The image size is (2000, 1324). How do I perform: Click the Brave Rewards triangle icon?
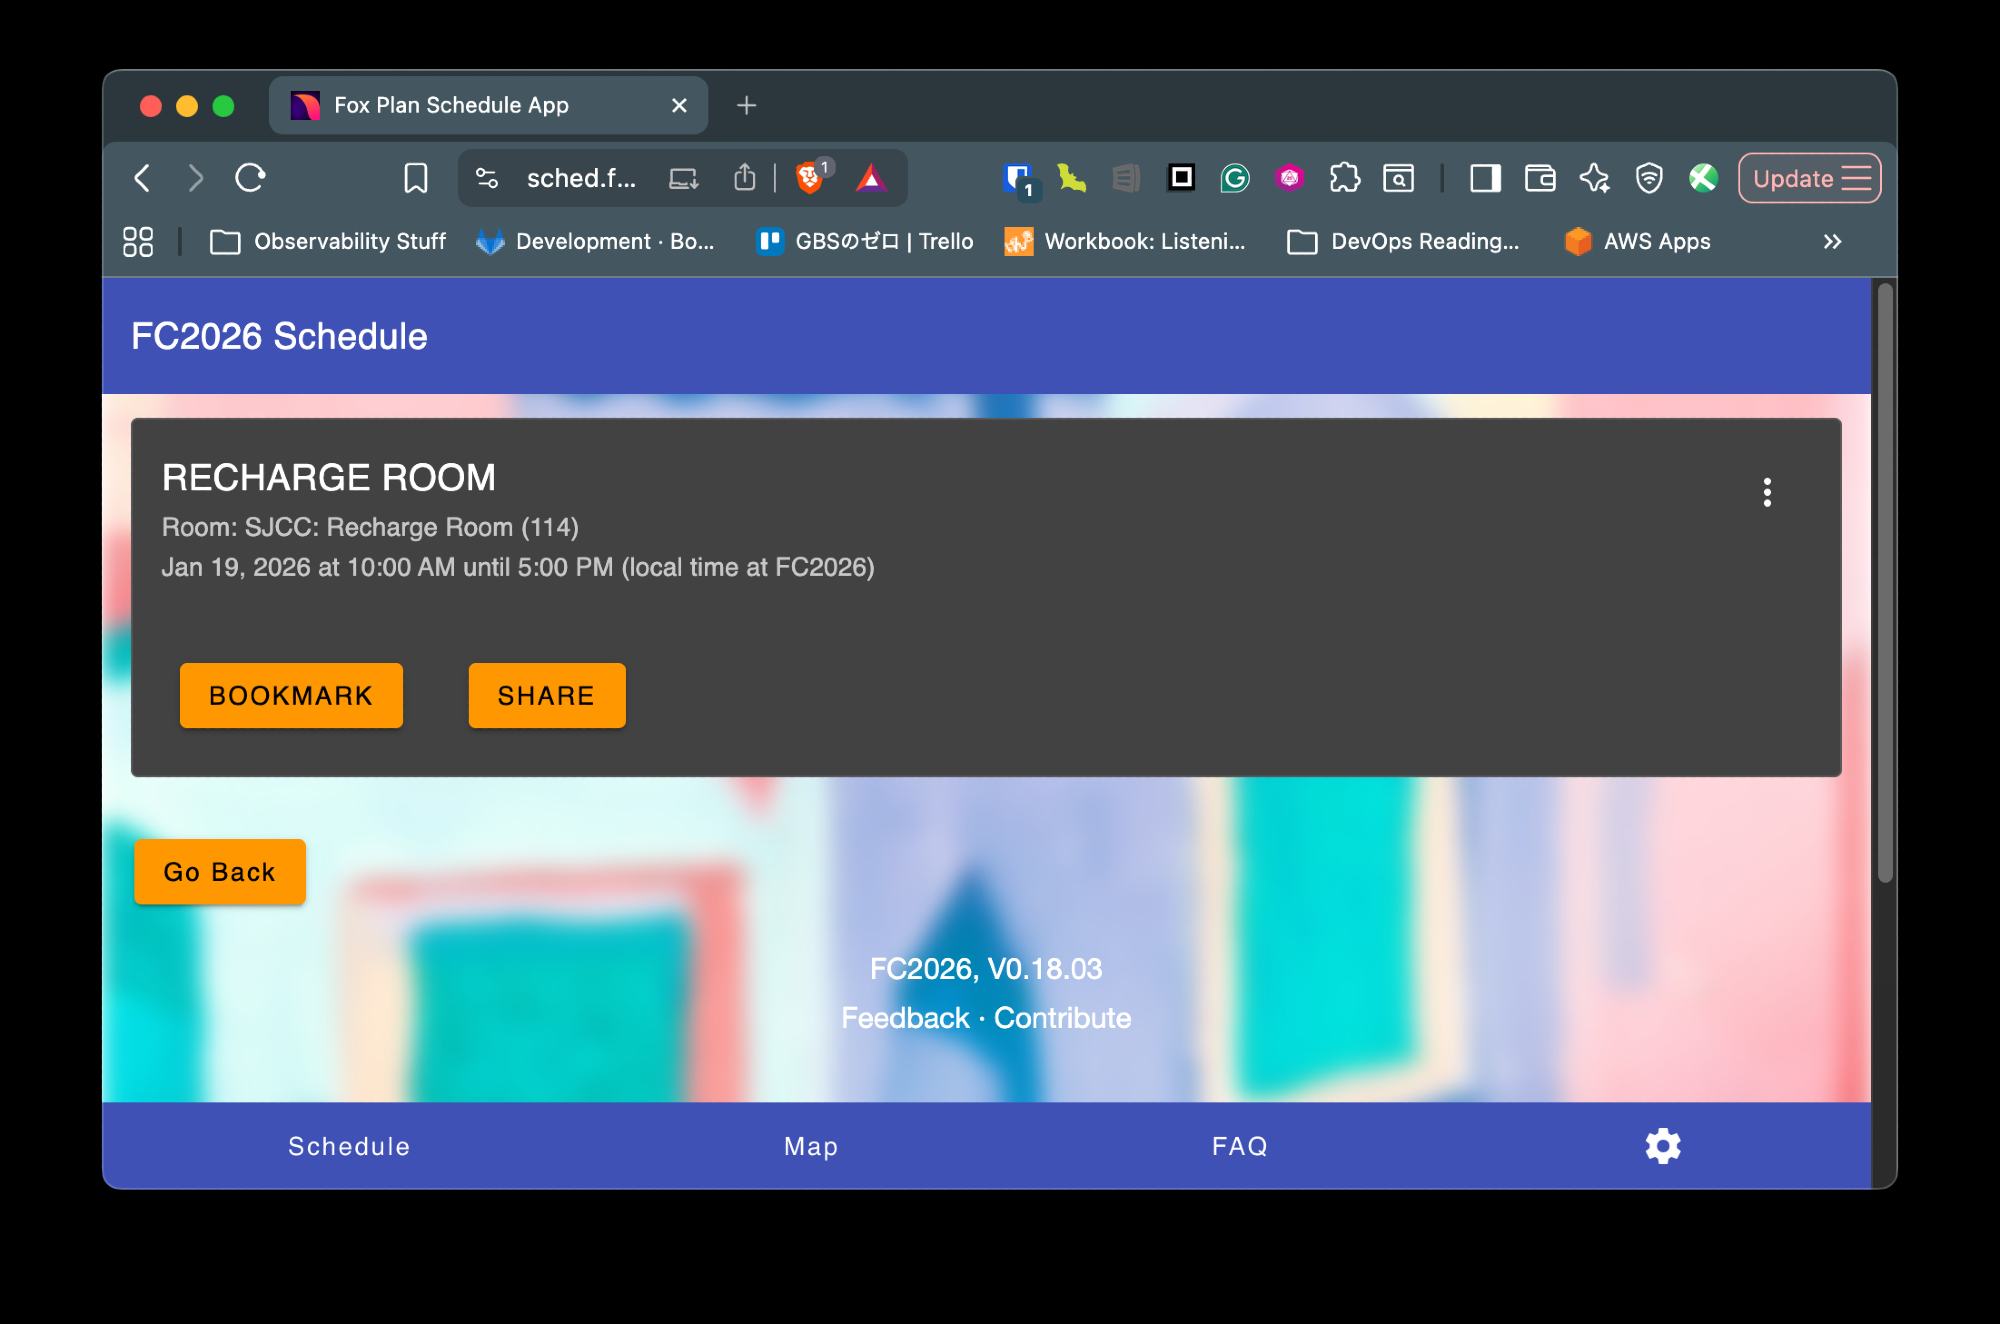pos(871,179)
